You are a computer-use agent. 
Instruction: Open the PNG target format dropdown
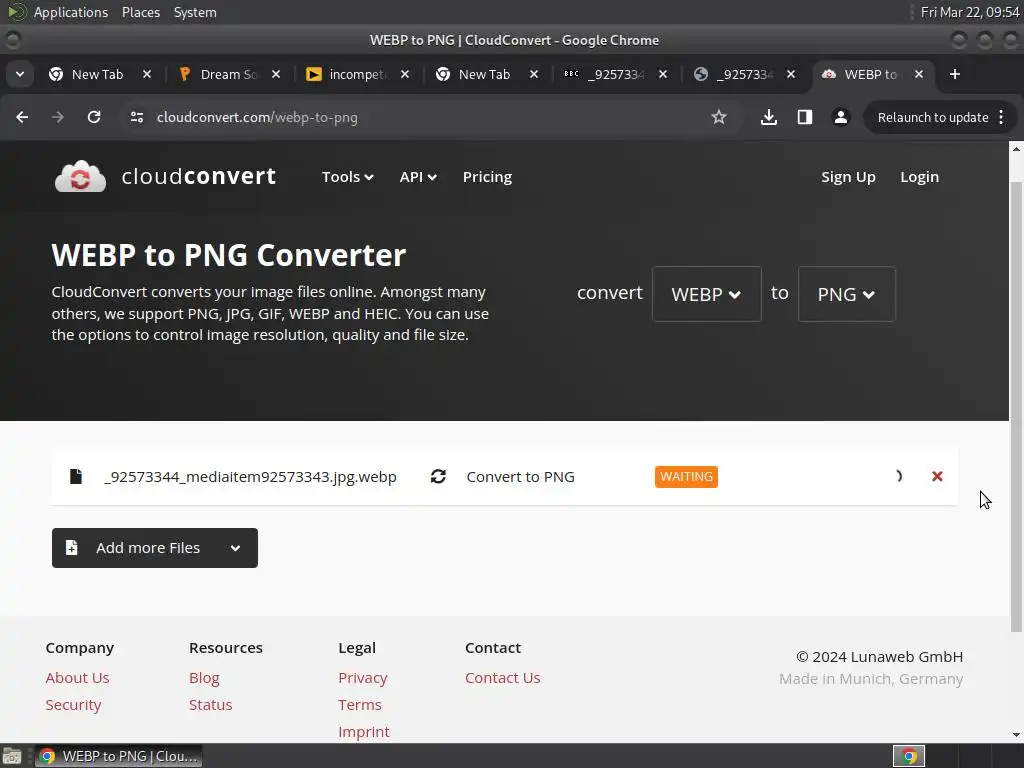(x=846, y=294)
